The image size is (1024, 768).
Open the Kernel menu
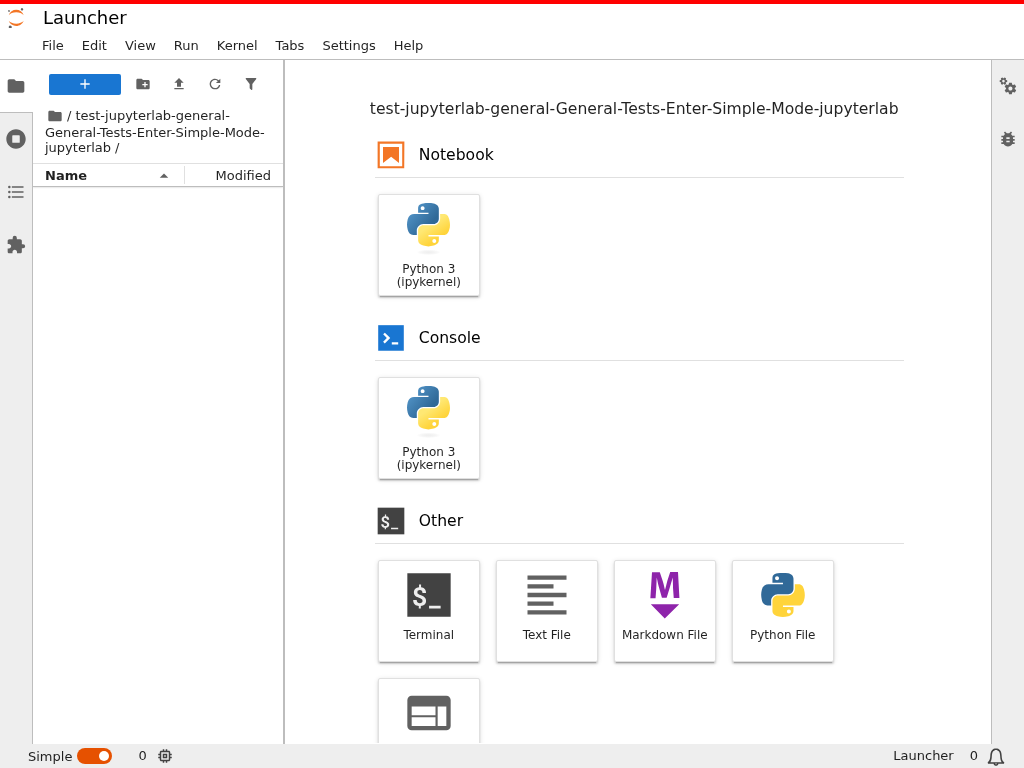coord(237,46)
